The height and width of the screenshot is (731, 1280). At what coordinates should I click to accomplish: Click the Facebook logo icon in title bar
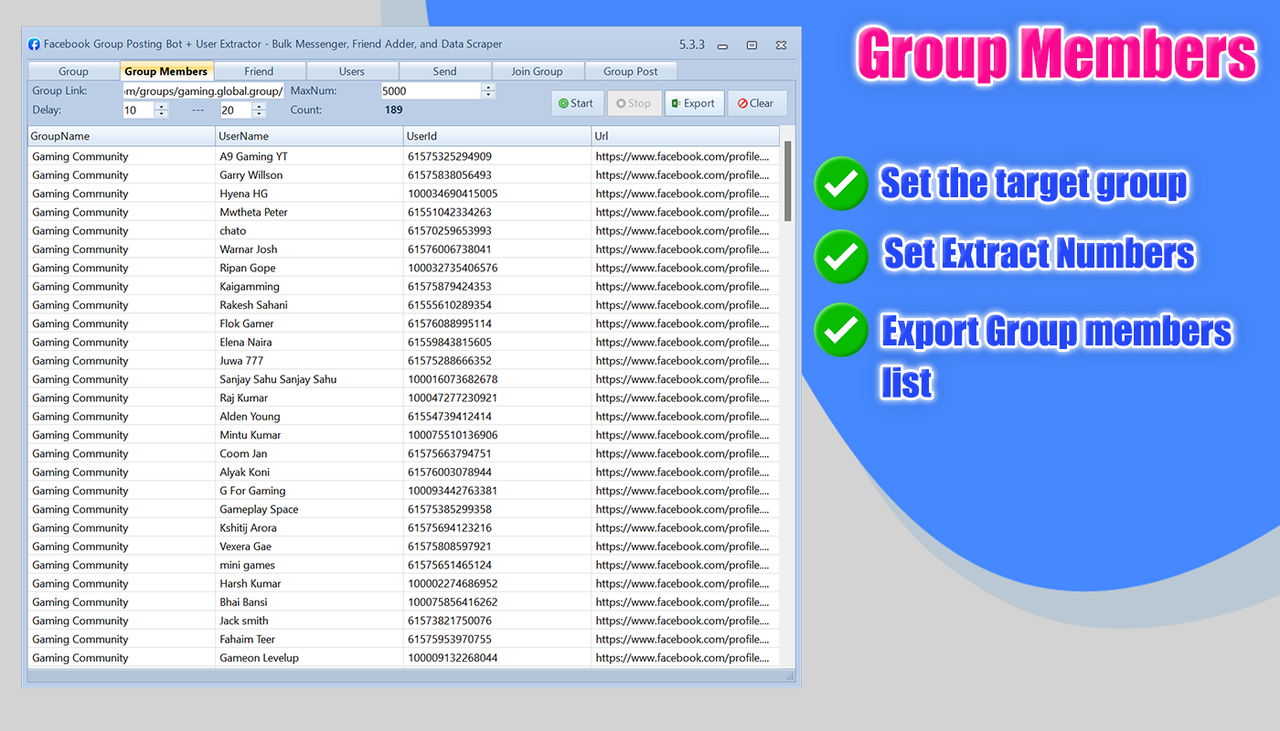[34, 44]
